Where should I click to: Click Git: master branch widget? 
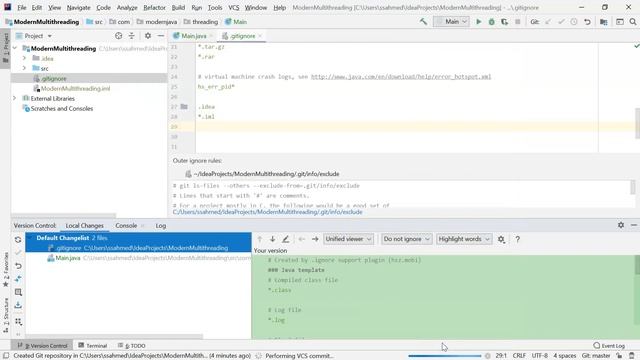click(596, 356)
